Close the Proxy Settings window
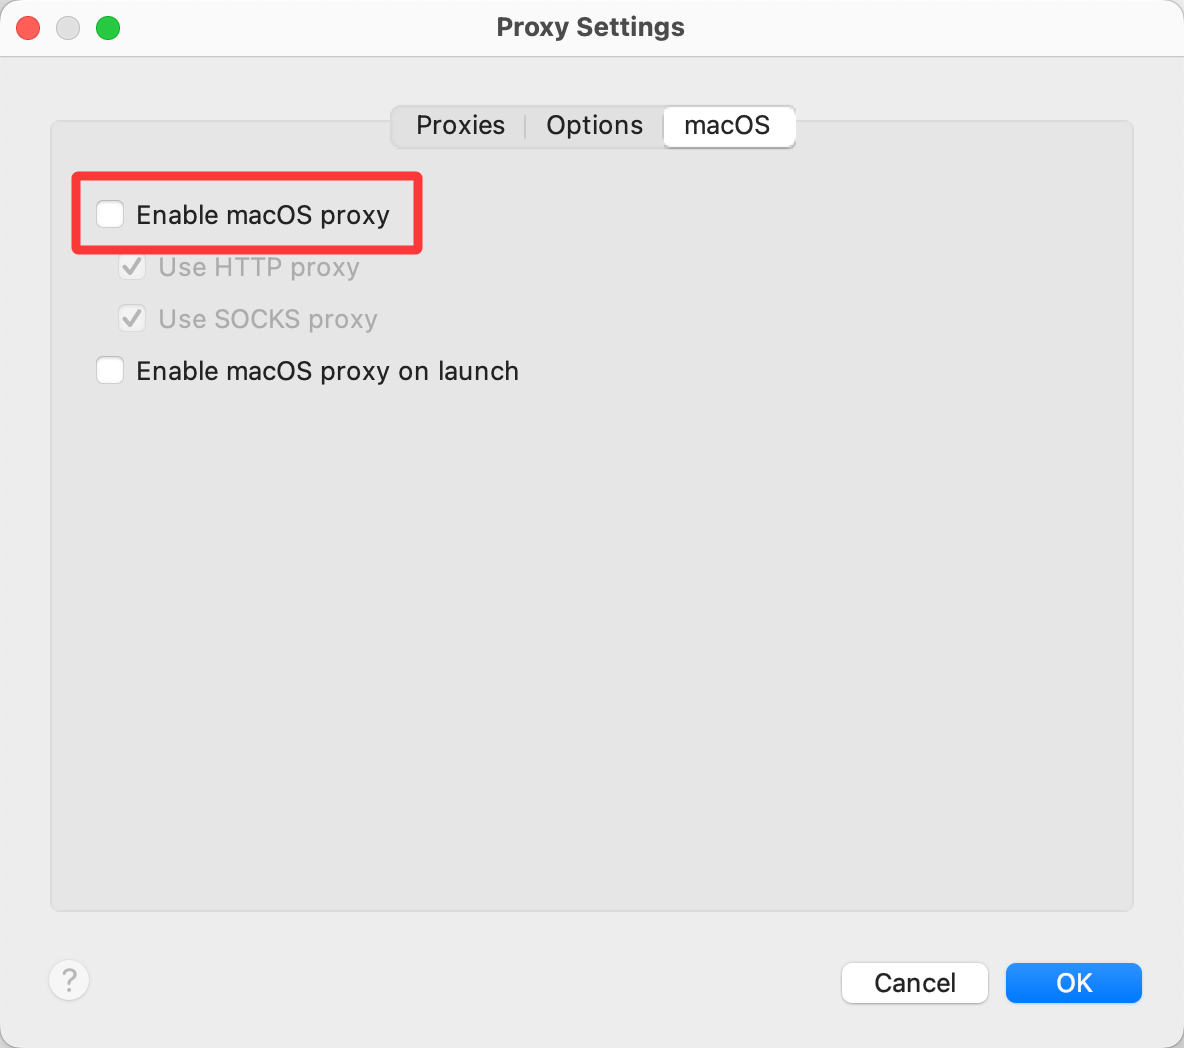 point(28,28)
